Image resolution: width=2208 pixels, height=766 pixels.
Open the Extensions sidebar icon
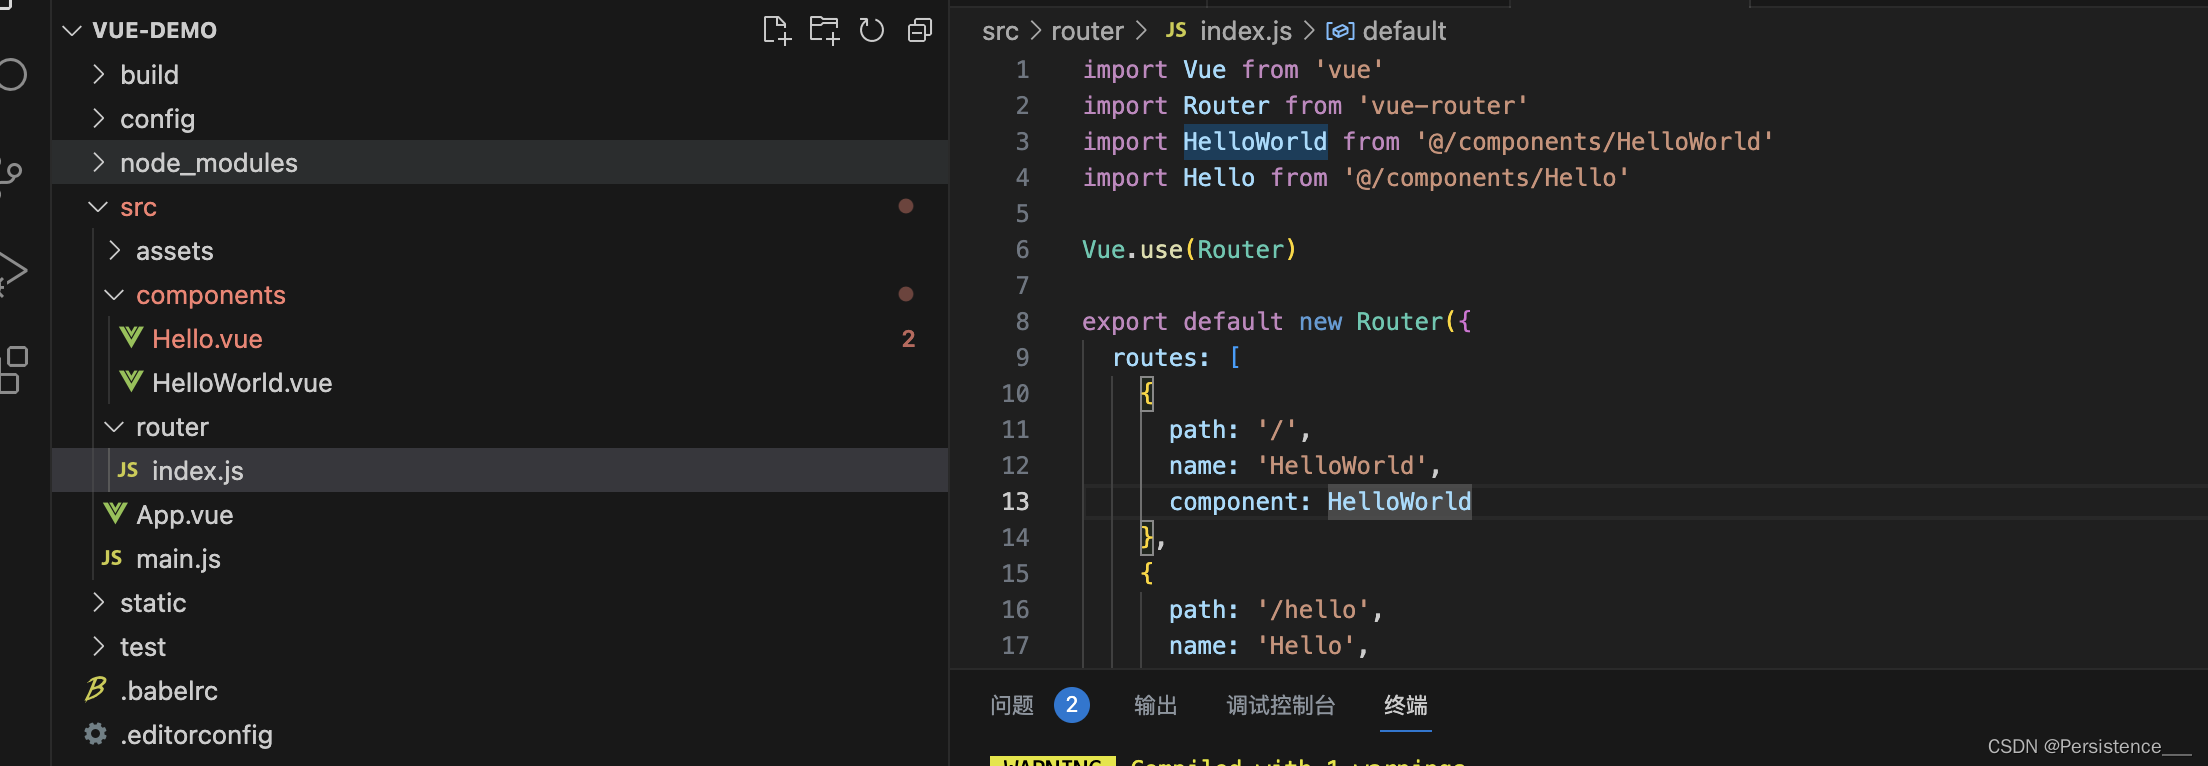13,370
